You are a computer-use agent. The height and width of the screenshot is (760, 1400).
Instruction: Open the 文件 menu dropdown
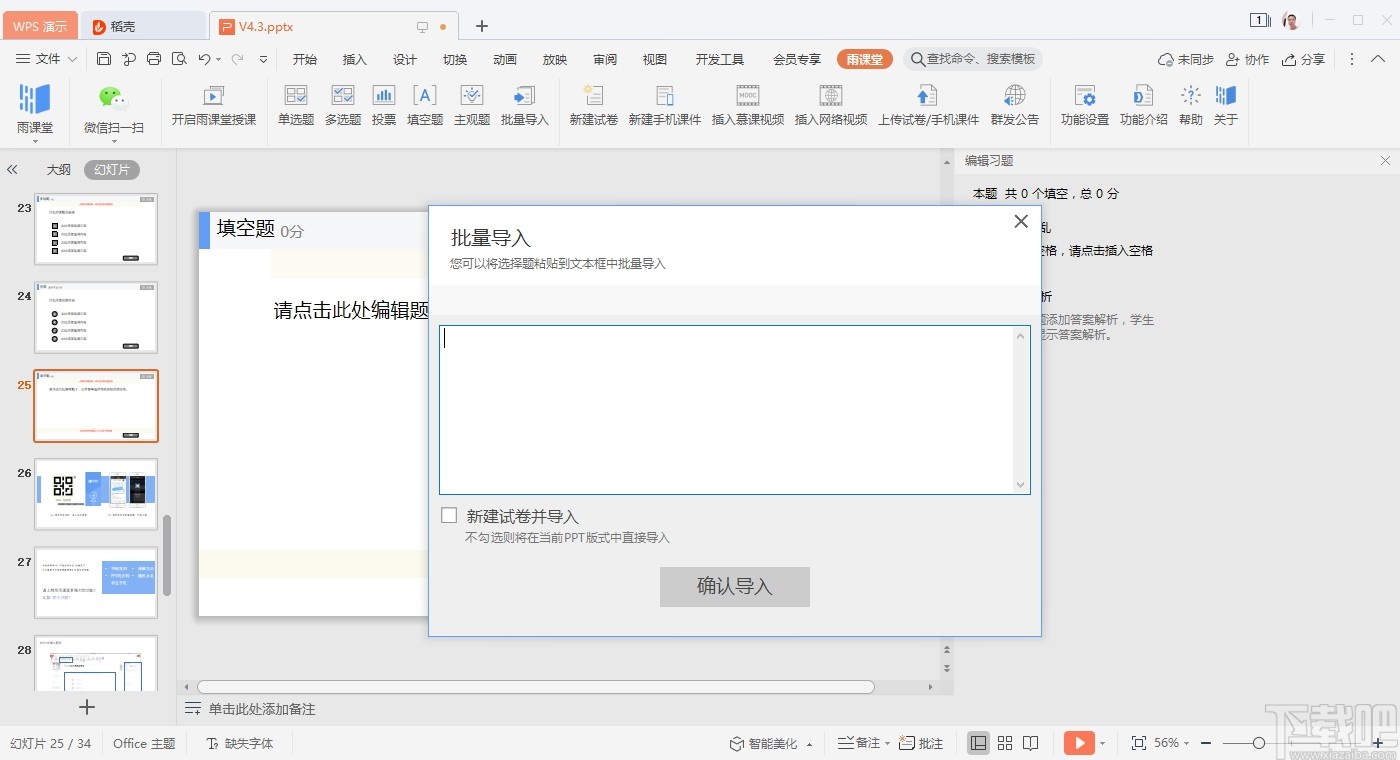[x=47, y=59]
